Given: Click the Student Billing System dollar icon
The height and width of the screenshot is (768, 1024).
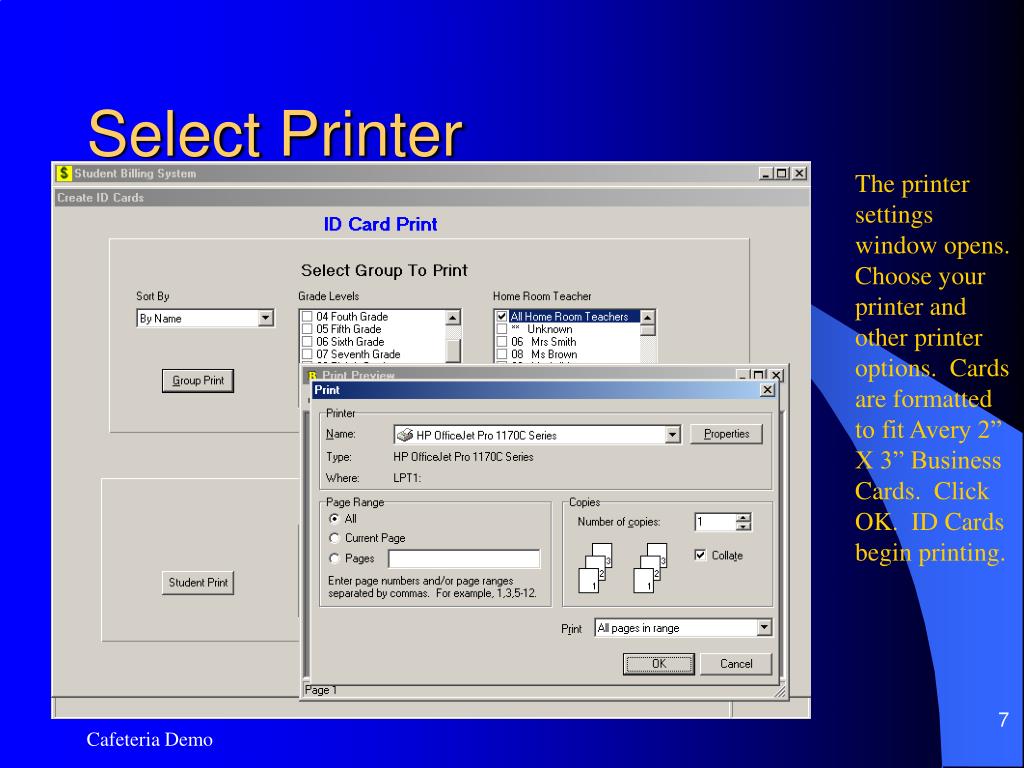Looking at the screenshot, I should (63, 173).
